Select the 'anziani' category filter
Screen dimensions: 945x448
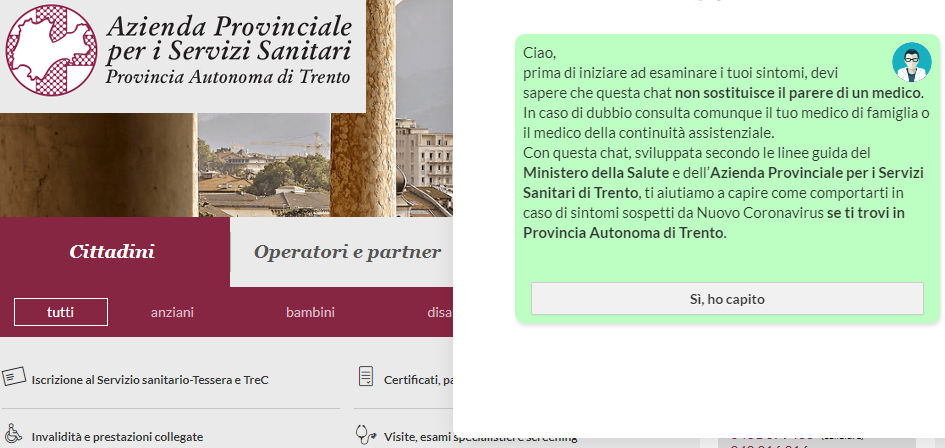click(x=172, y=312)
